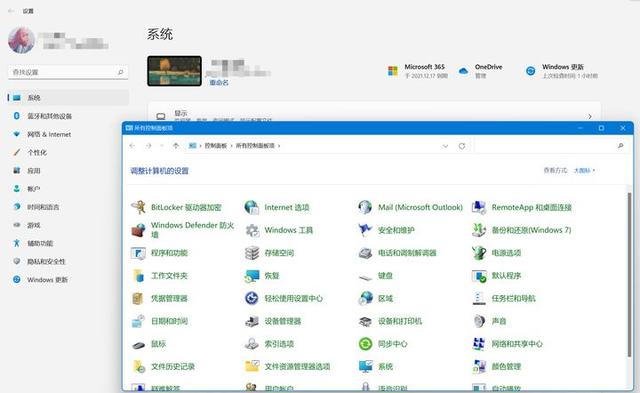Select 时间和语言 in Settings sidebar
This screenshot has height=393, width=640.
point(68,207)
